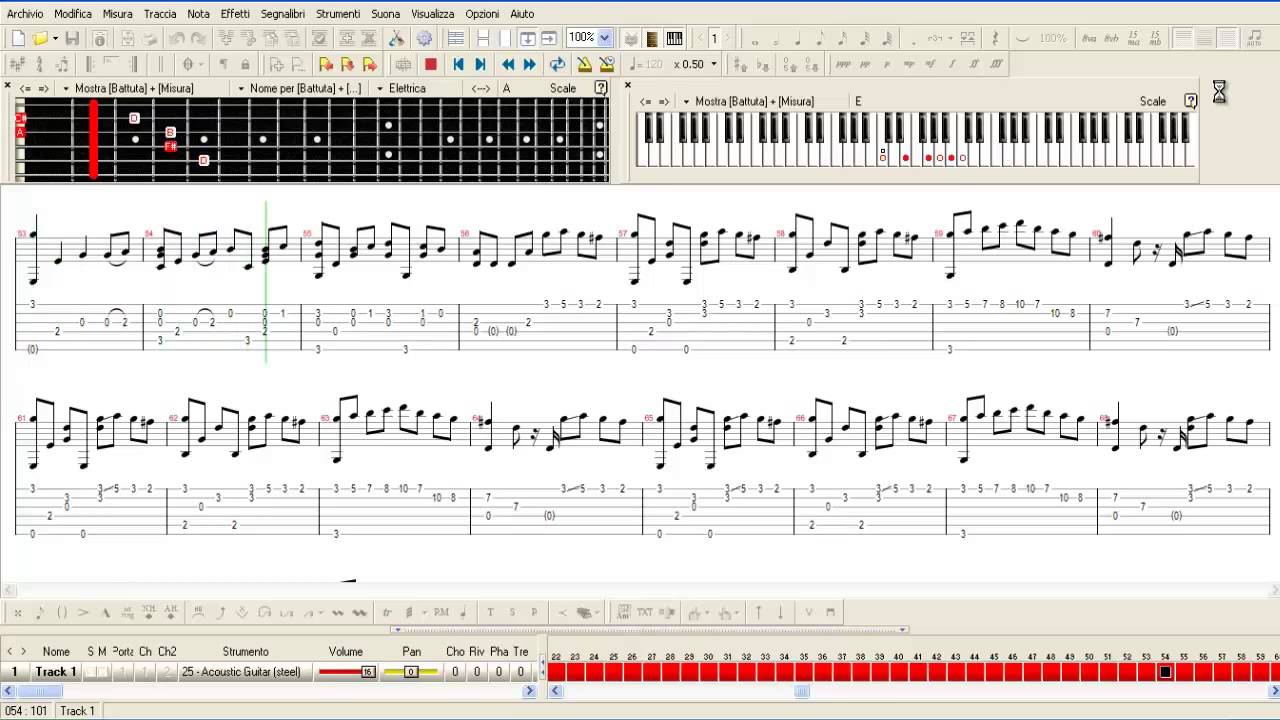Toggle Mute checkbox for Track 1
This screenshot has height=720, width=1280.
click(x=103, y=672)
